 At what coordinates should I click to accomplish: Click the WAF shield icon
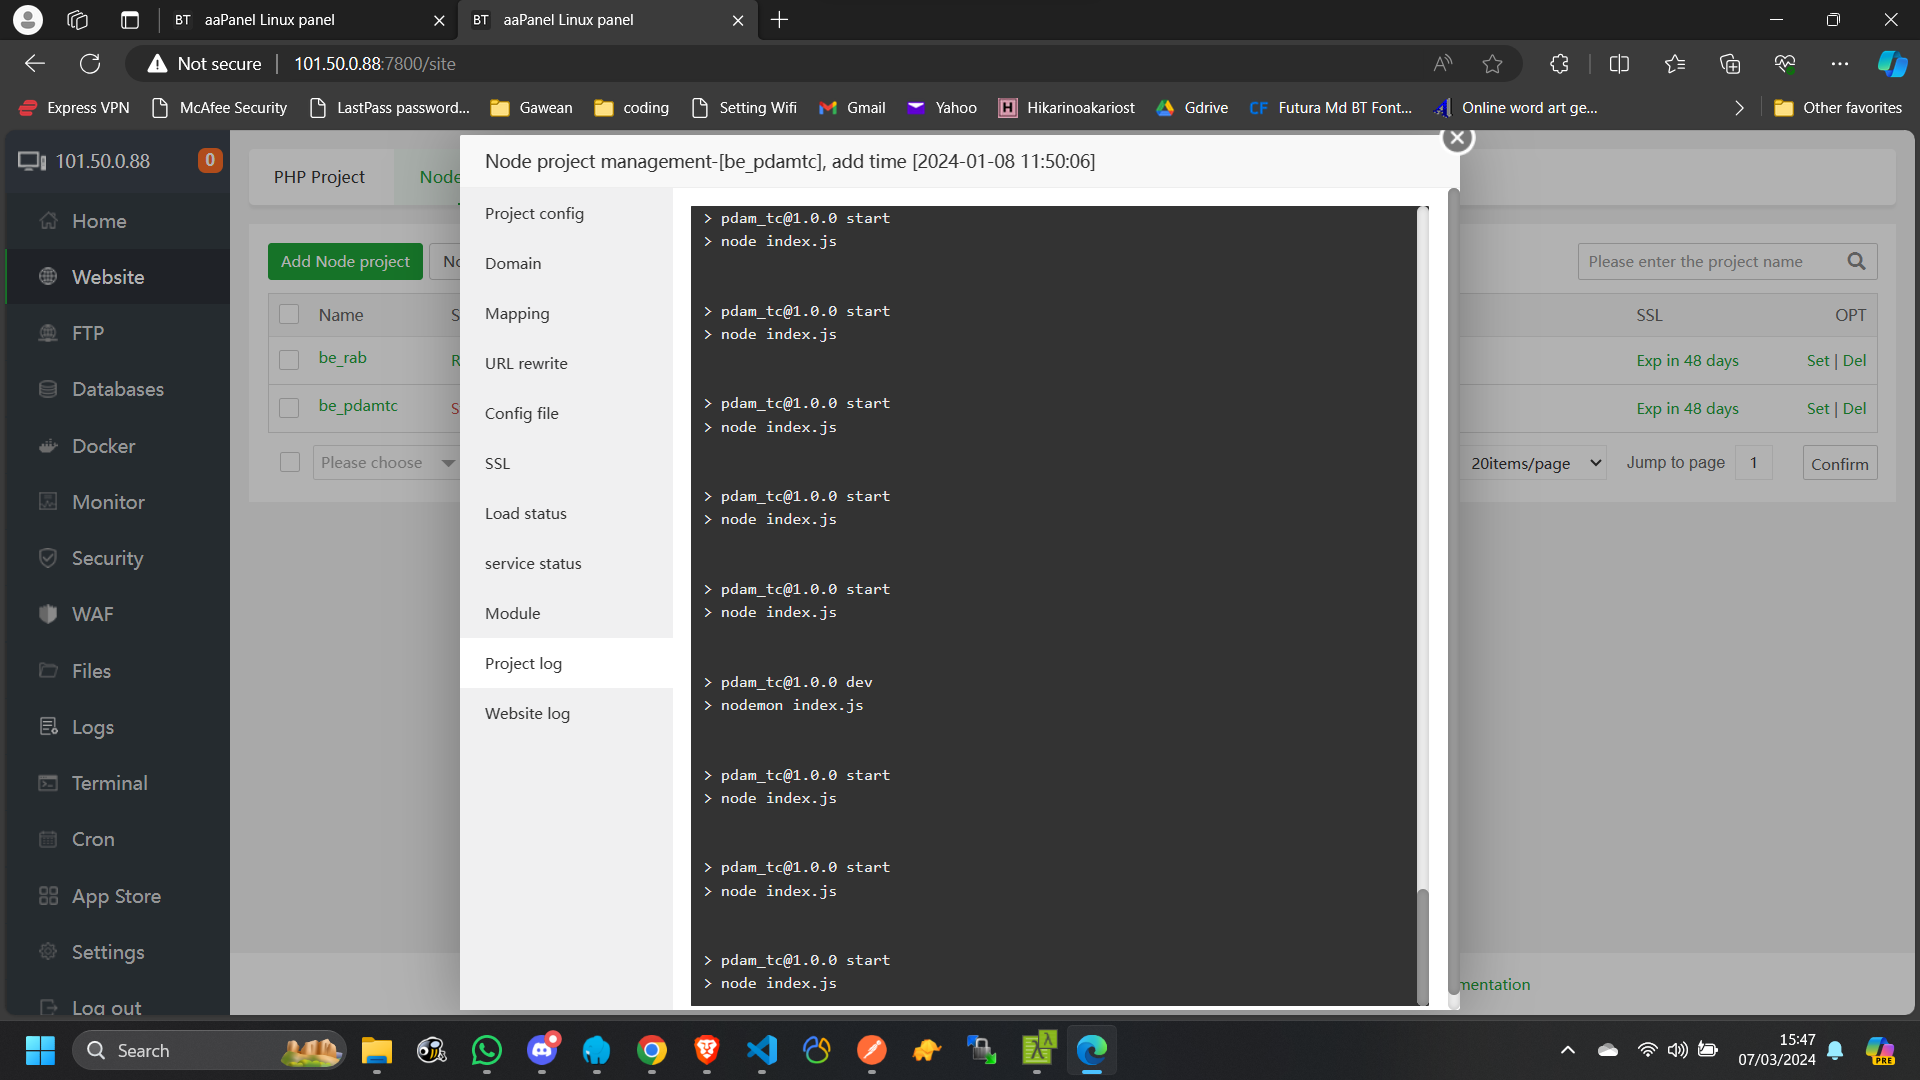[x=48, y=614]
